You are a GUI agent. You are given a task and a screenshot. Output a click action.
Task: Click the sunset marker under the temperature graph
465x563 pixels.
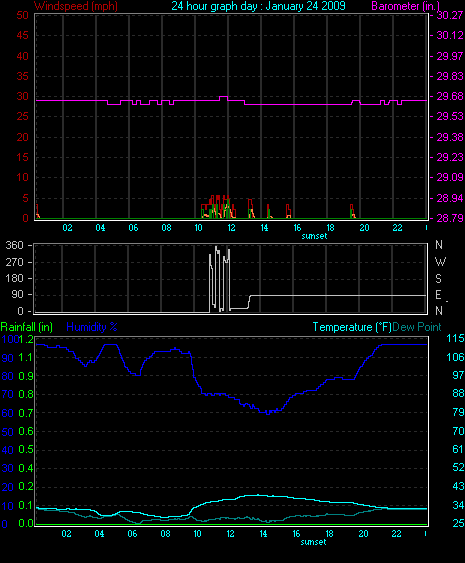coord(313,542)
